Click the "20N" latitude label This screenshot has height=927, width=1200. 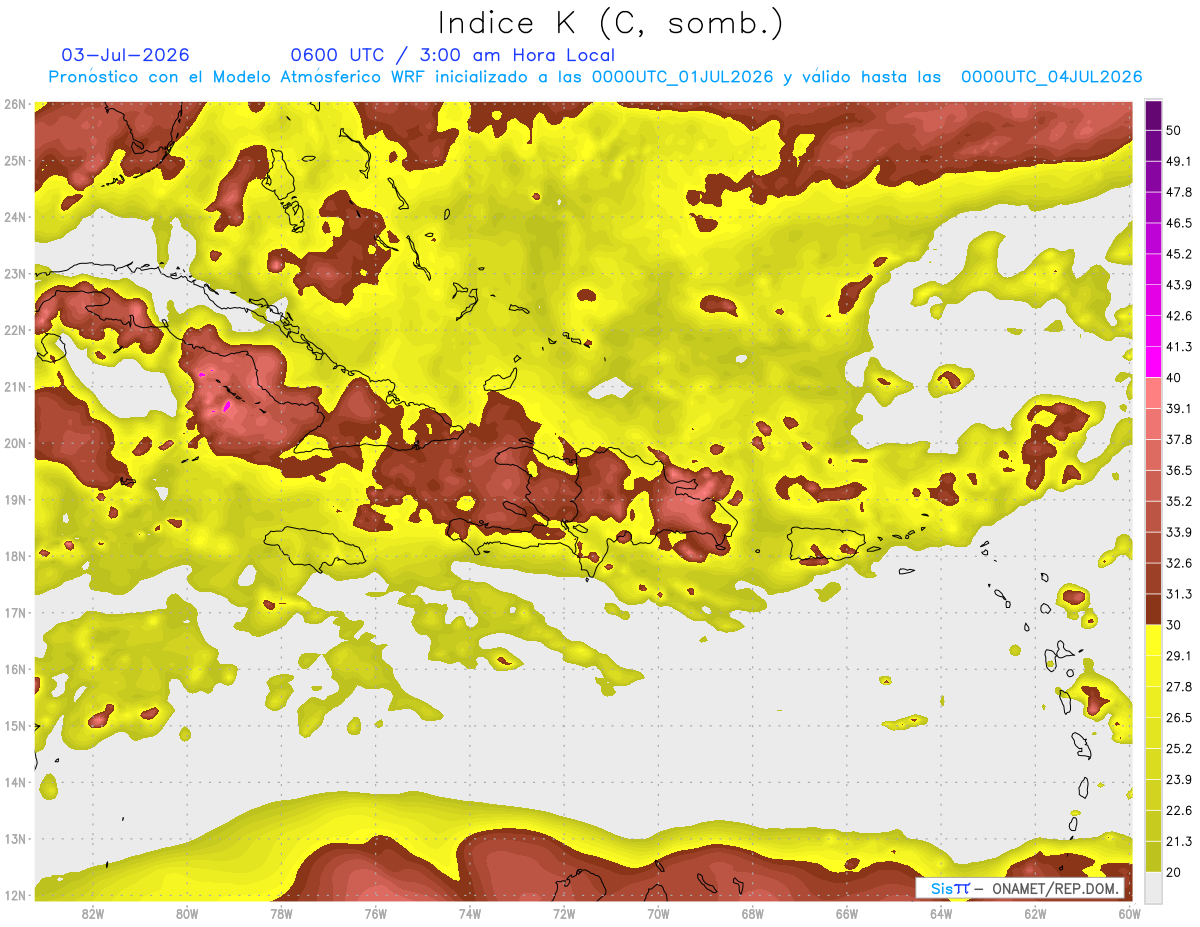pos(14,443)
